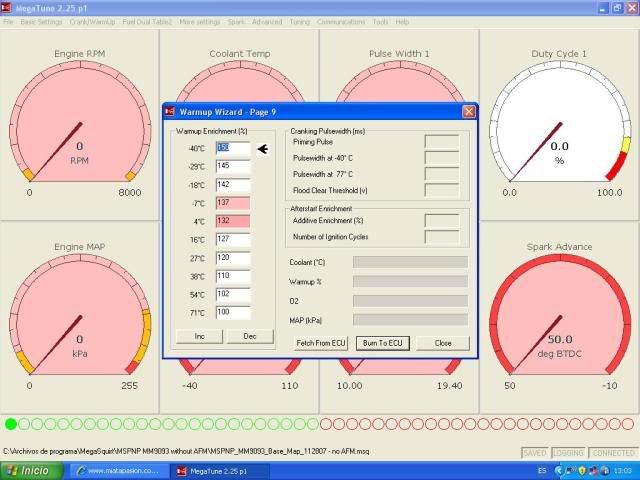Click the 16°C enrichment field showing 127
640x480 pixels.
click(x=233, y=240)
